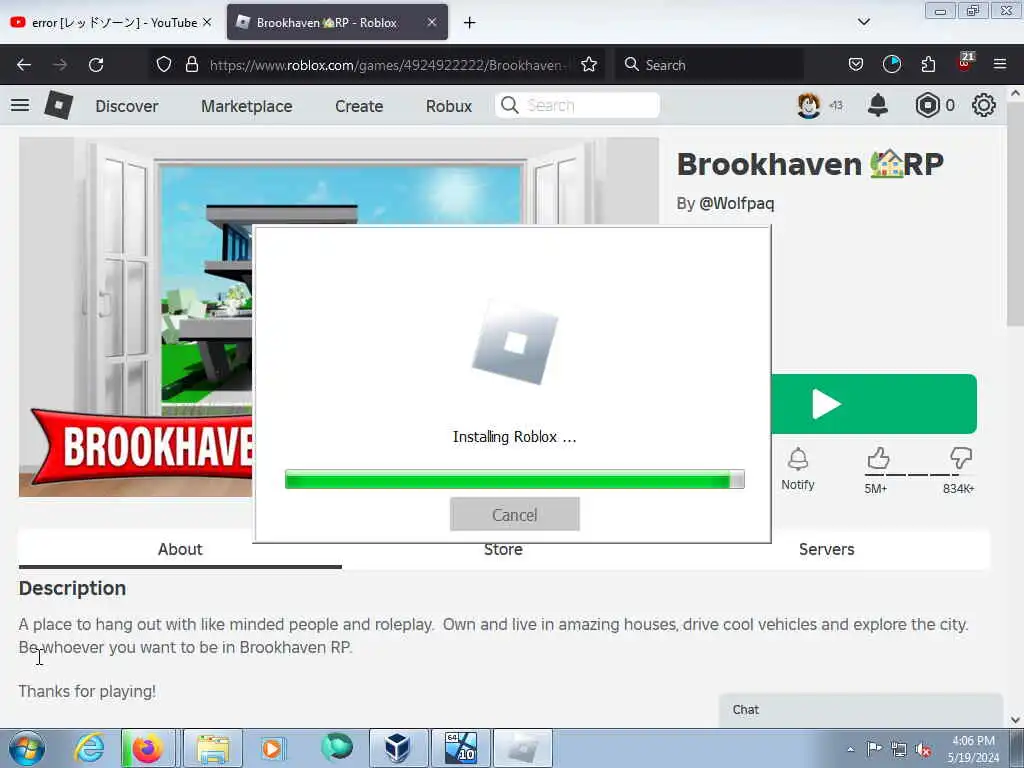1024x768 pixels.
Task: Click the red extension badge showing 21
Action: pyautogui.click(x=965, y=62)
